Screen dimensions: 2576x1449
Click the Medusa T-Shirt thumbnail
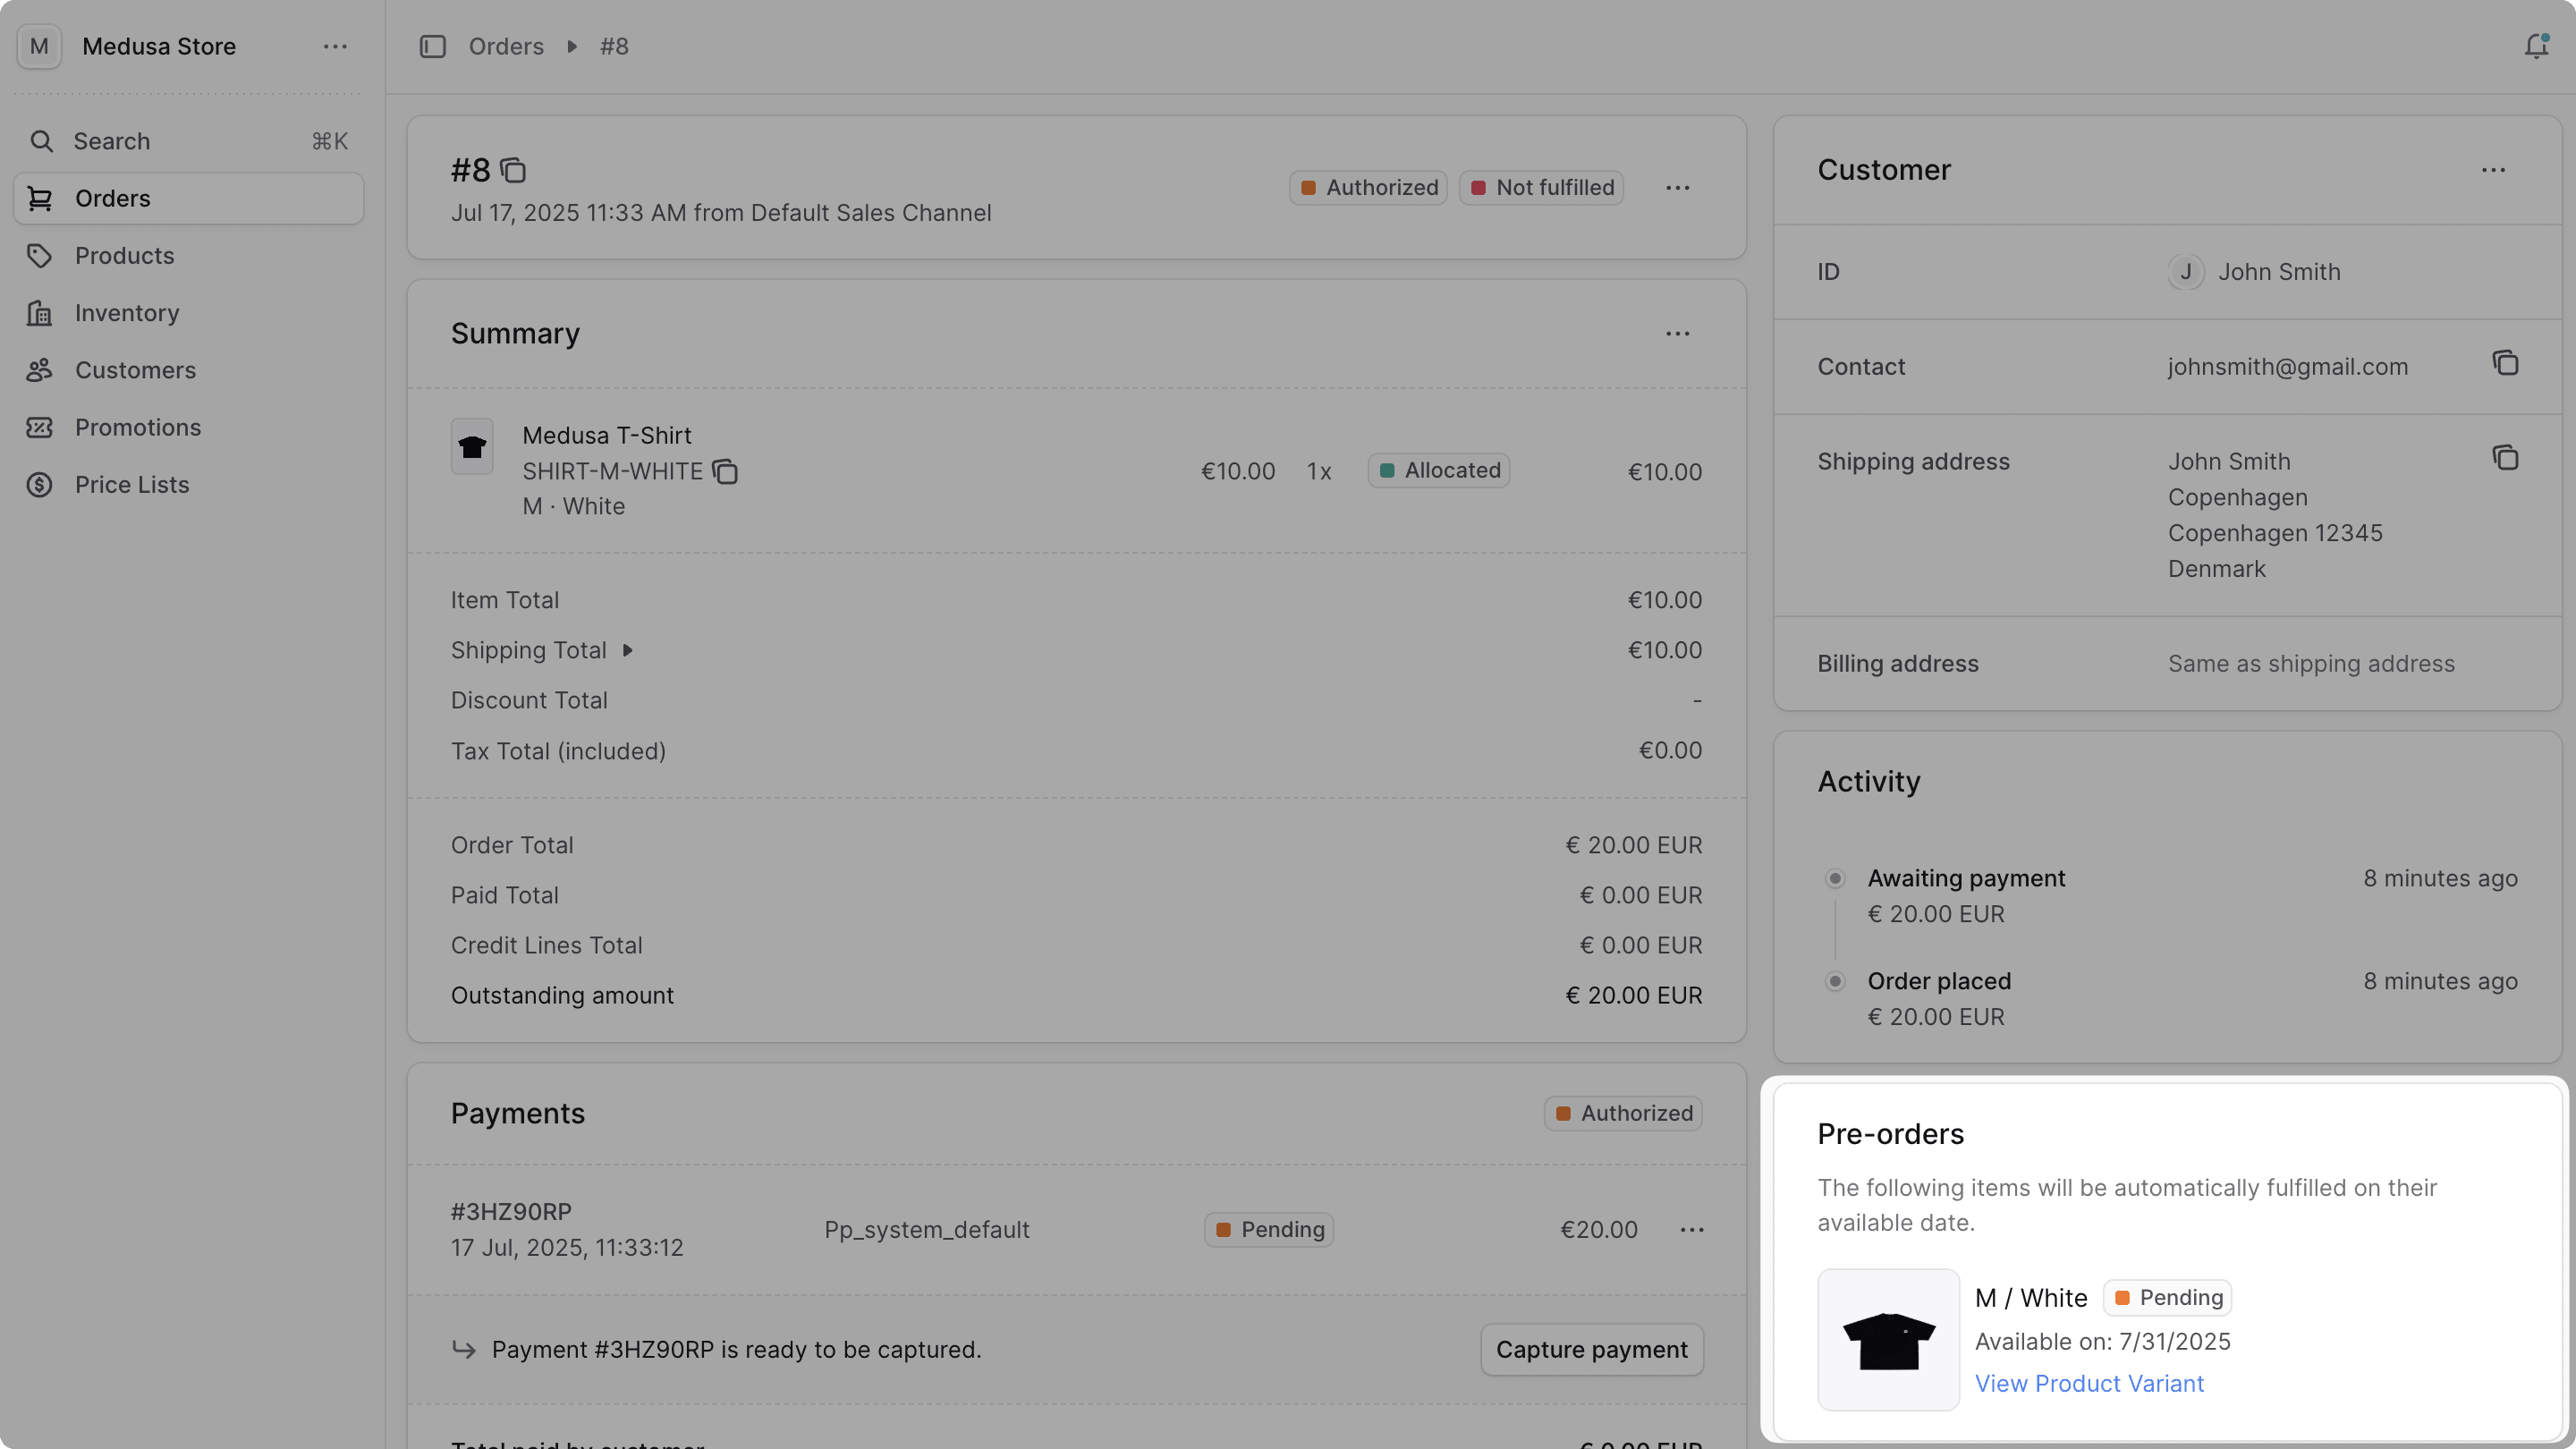(472, 447)
